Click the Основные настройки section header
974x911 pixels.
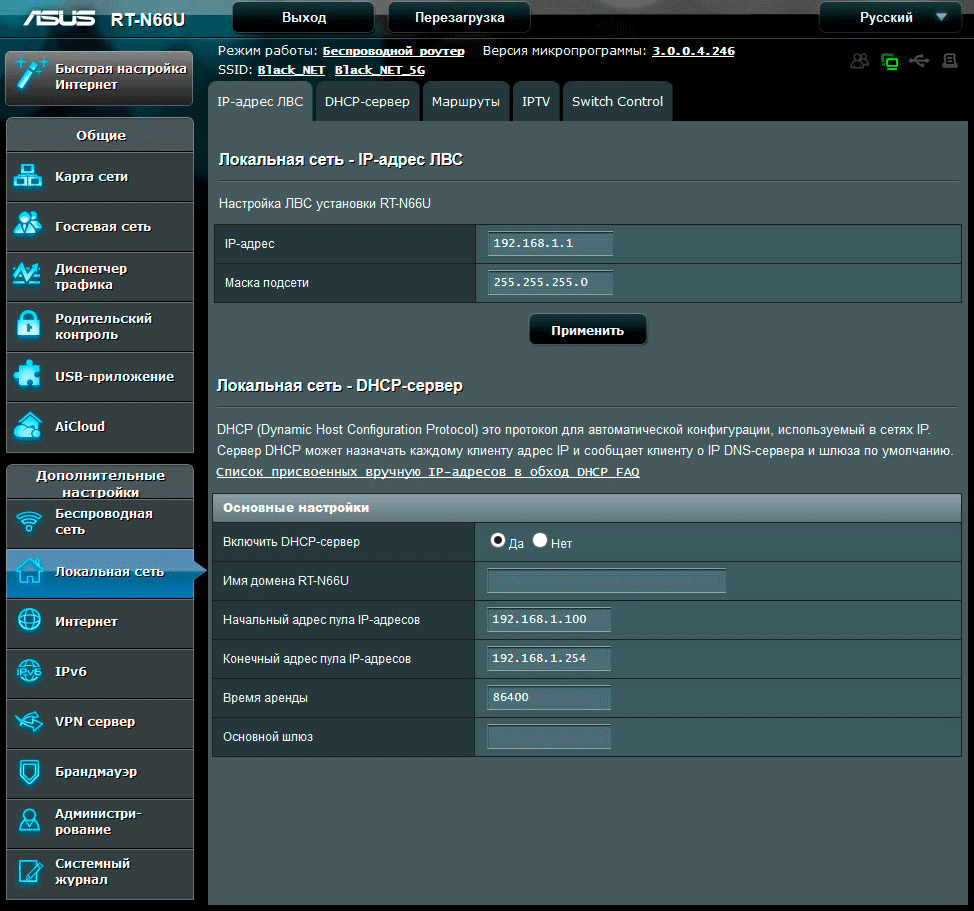(x=587, y=508)
